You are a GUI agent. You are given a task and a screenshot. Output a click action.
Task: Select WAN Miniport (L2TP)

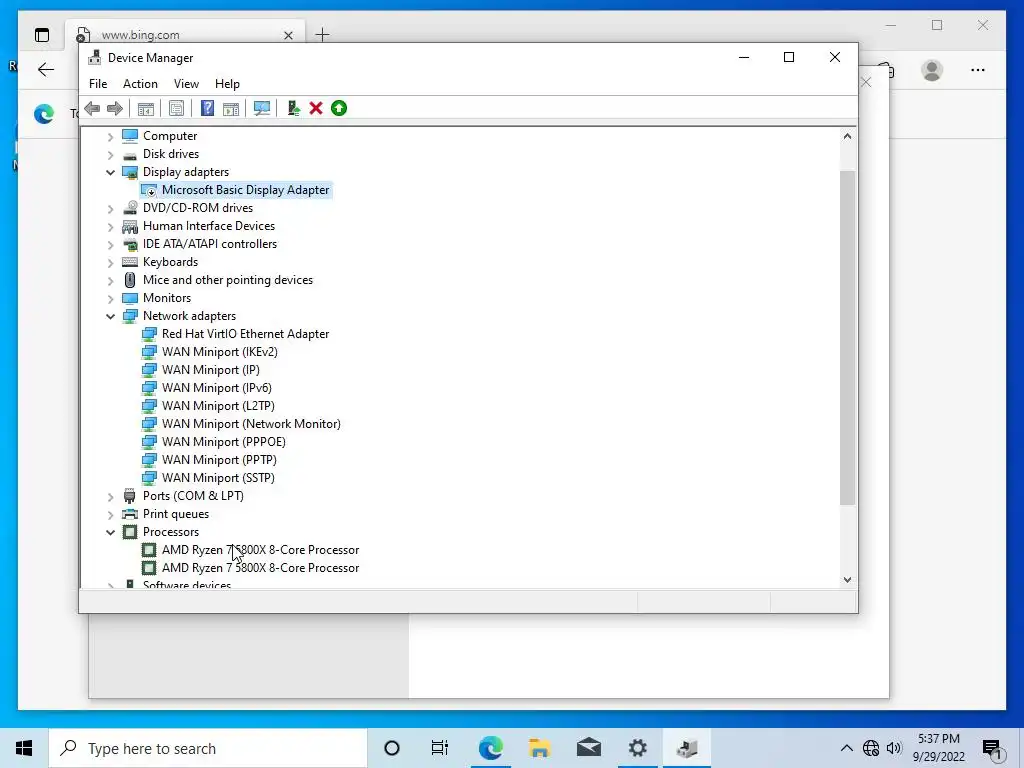218,406
